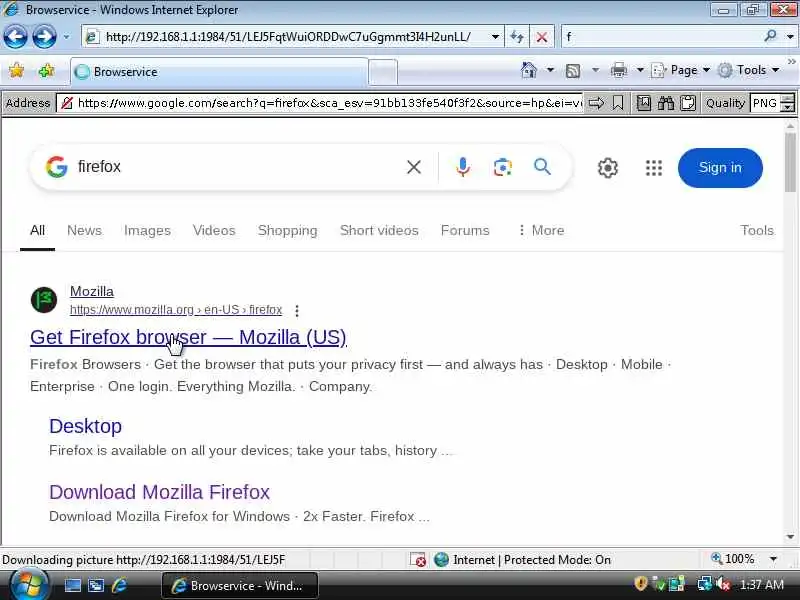Click the Print icon
The image size is (800, 600).
coord(619,70)
